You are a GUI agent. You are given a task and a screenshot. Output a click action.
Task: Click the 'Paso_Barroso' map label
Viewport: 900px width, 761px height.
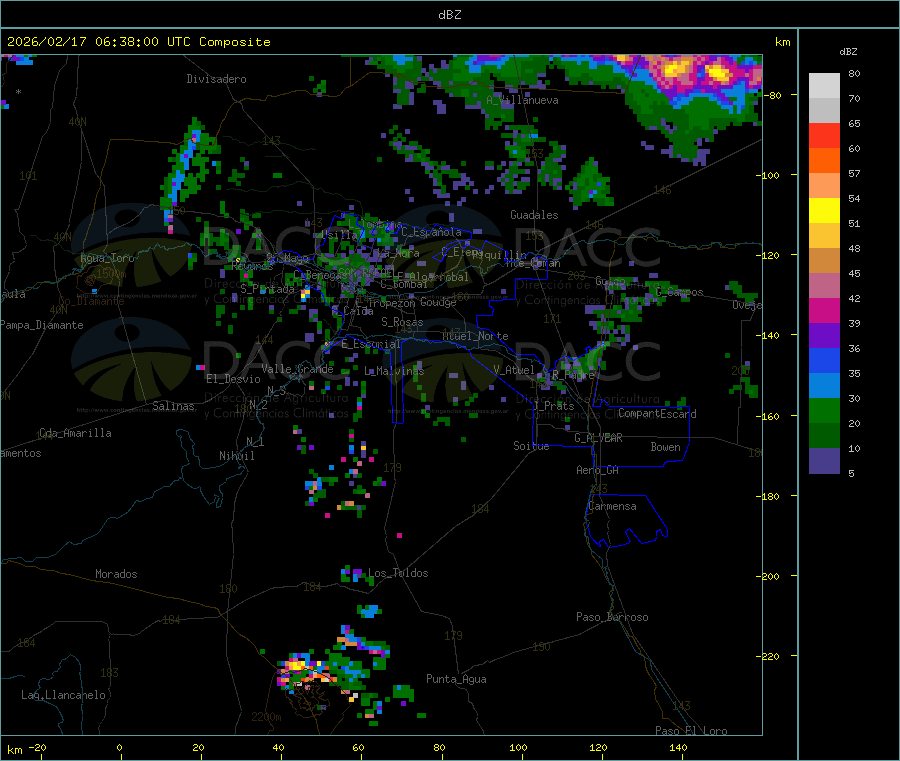coord(612,617)
